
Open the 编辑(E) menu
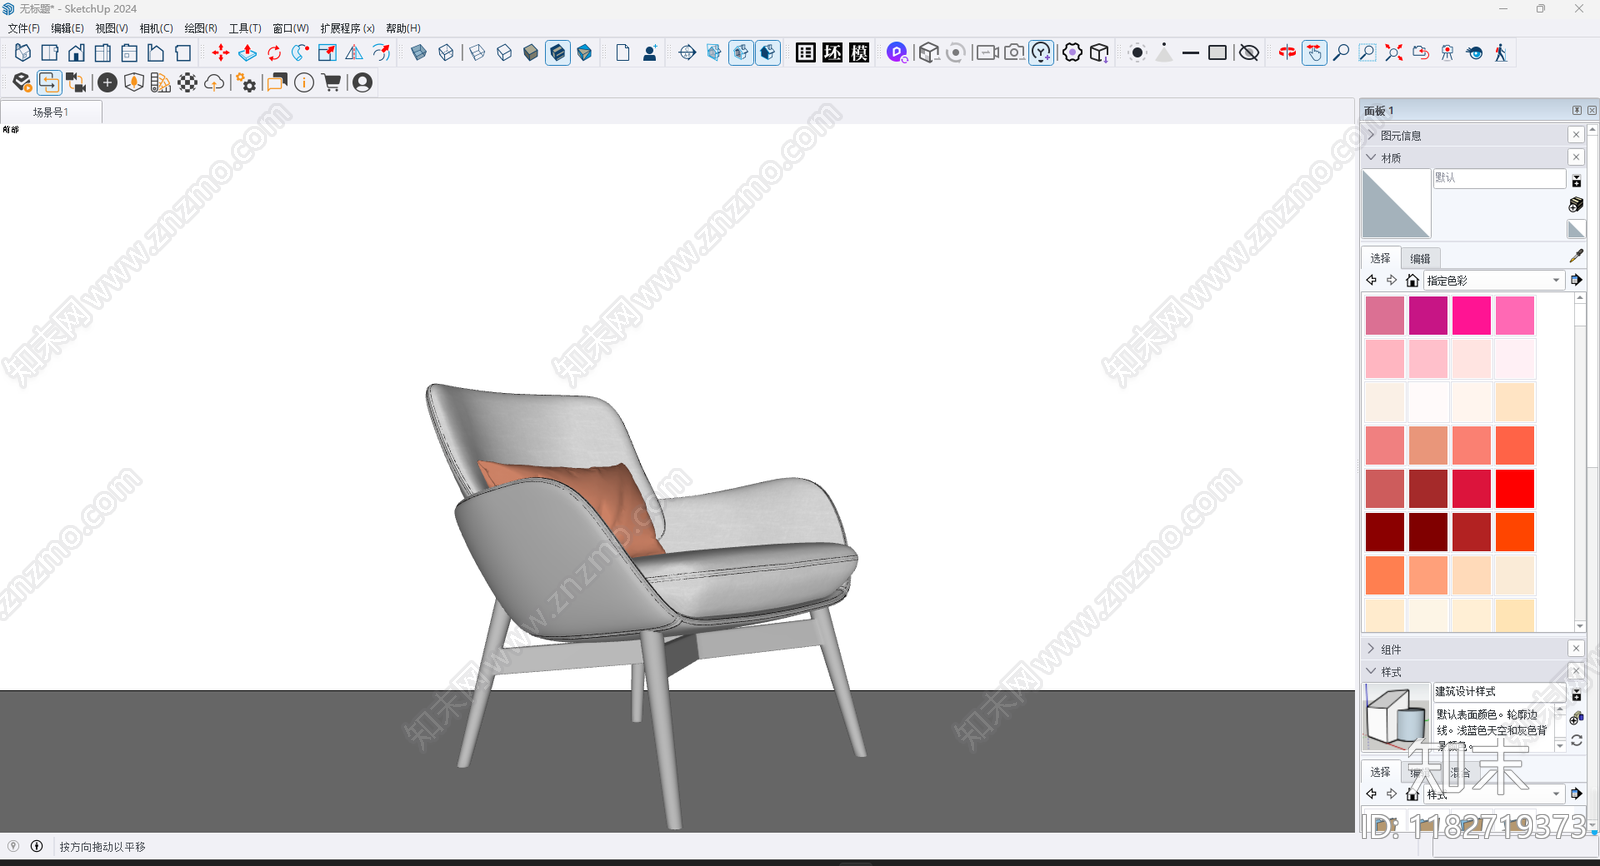(67, 28)
